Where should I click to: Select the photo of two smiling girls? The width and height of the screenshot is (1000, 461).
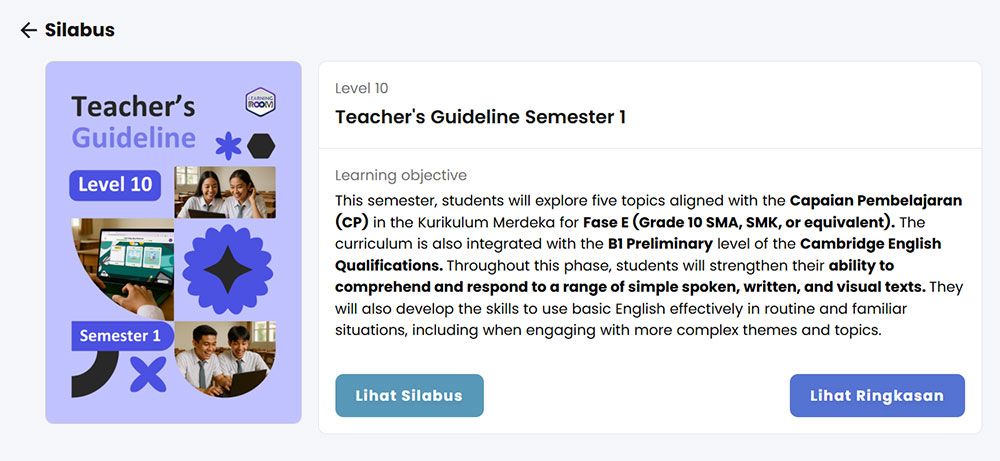[225, 192]
